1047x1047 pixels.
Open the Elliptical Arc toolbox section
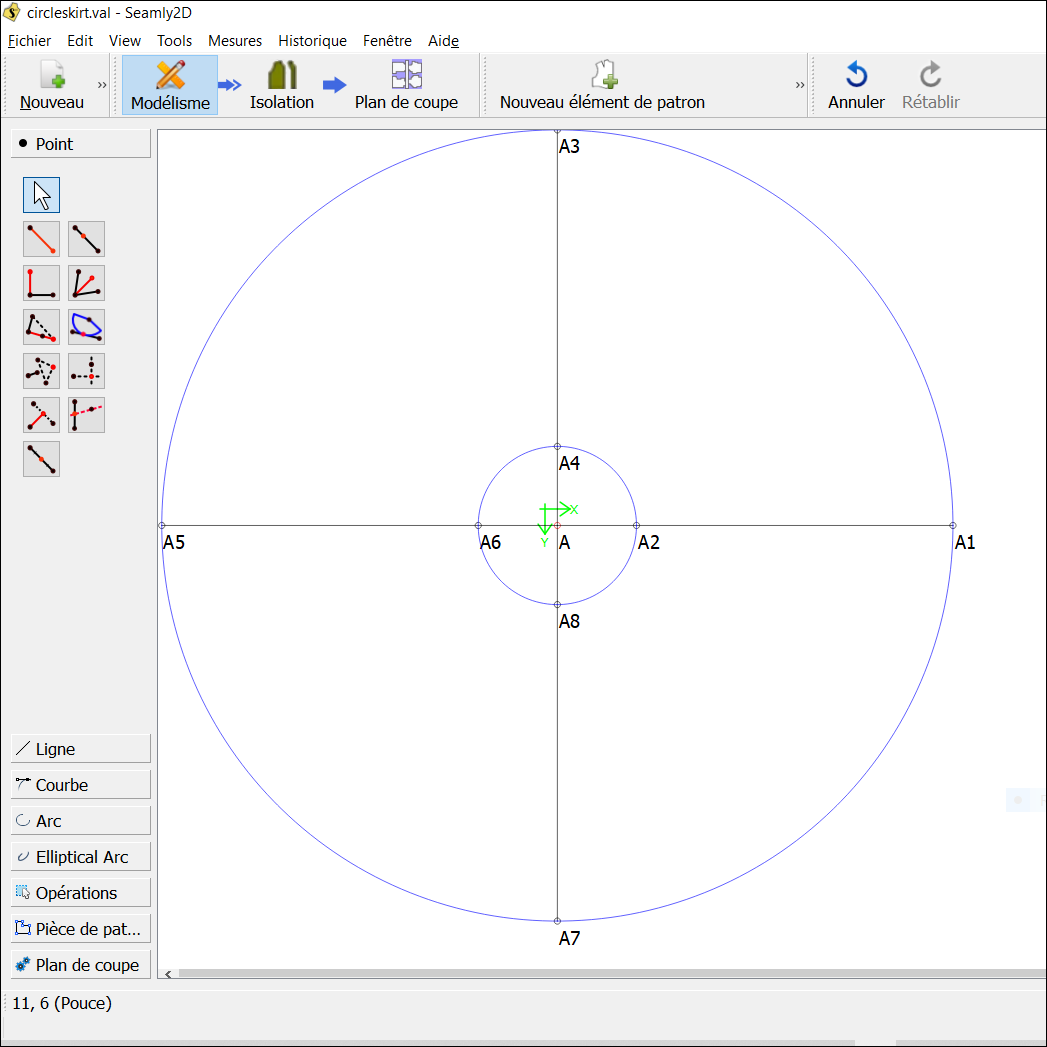tap(81, 857)
